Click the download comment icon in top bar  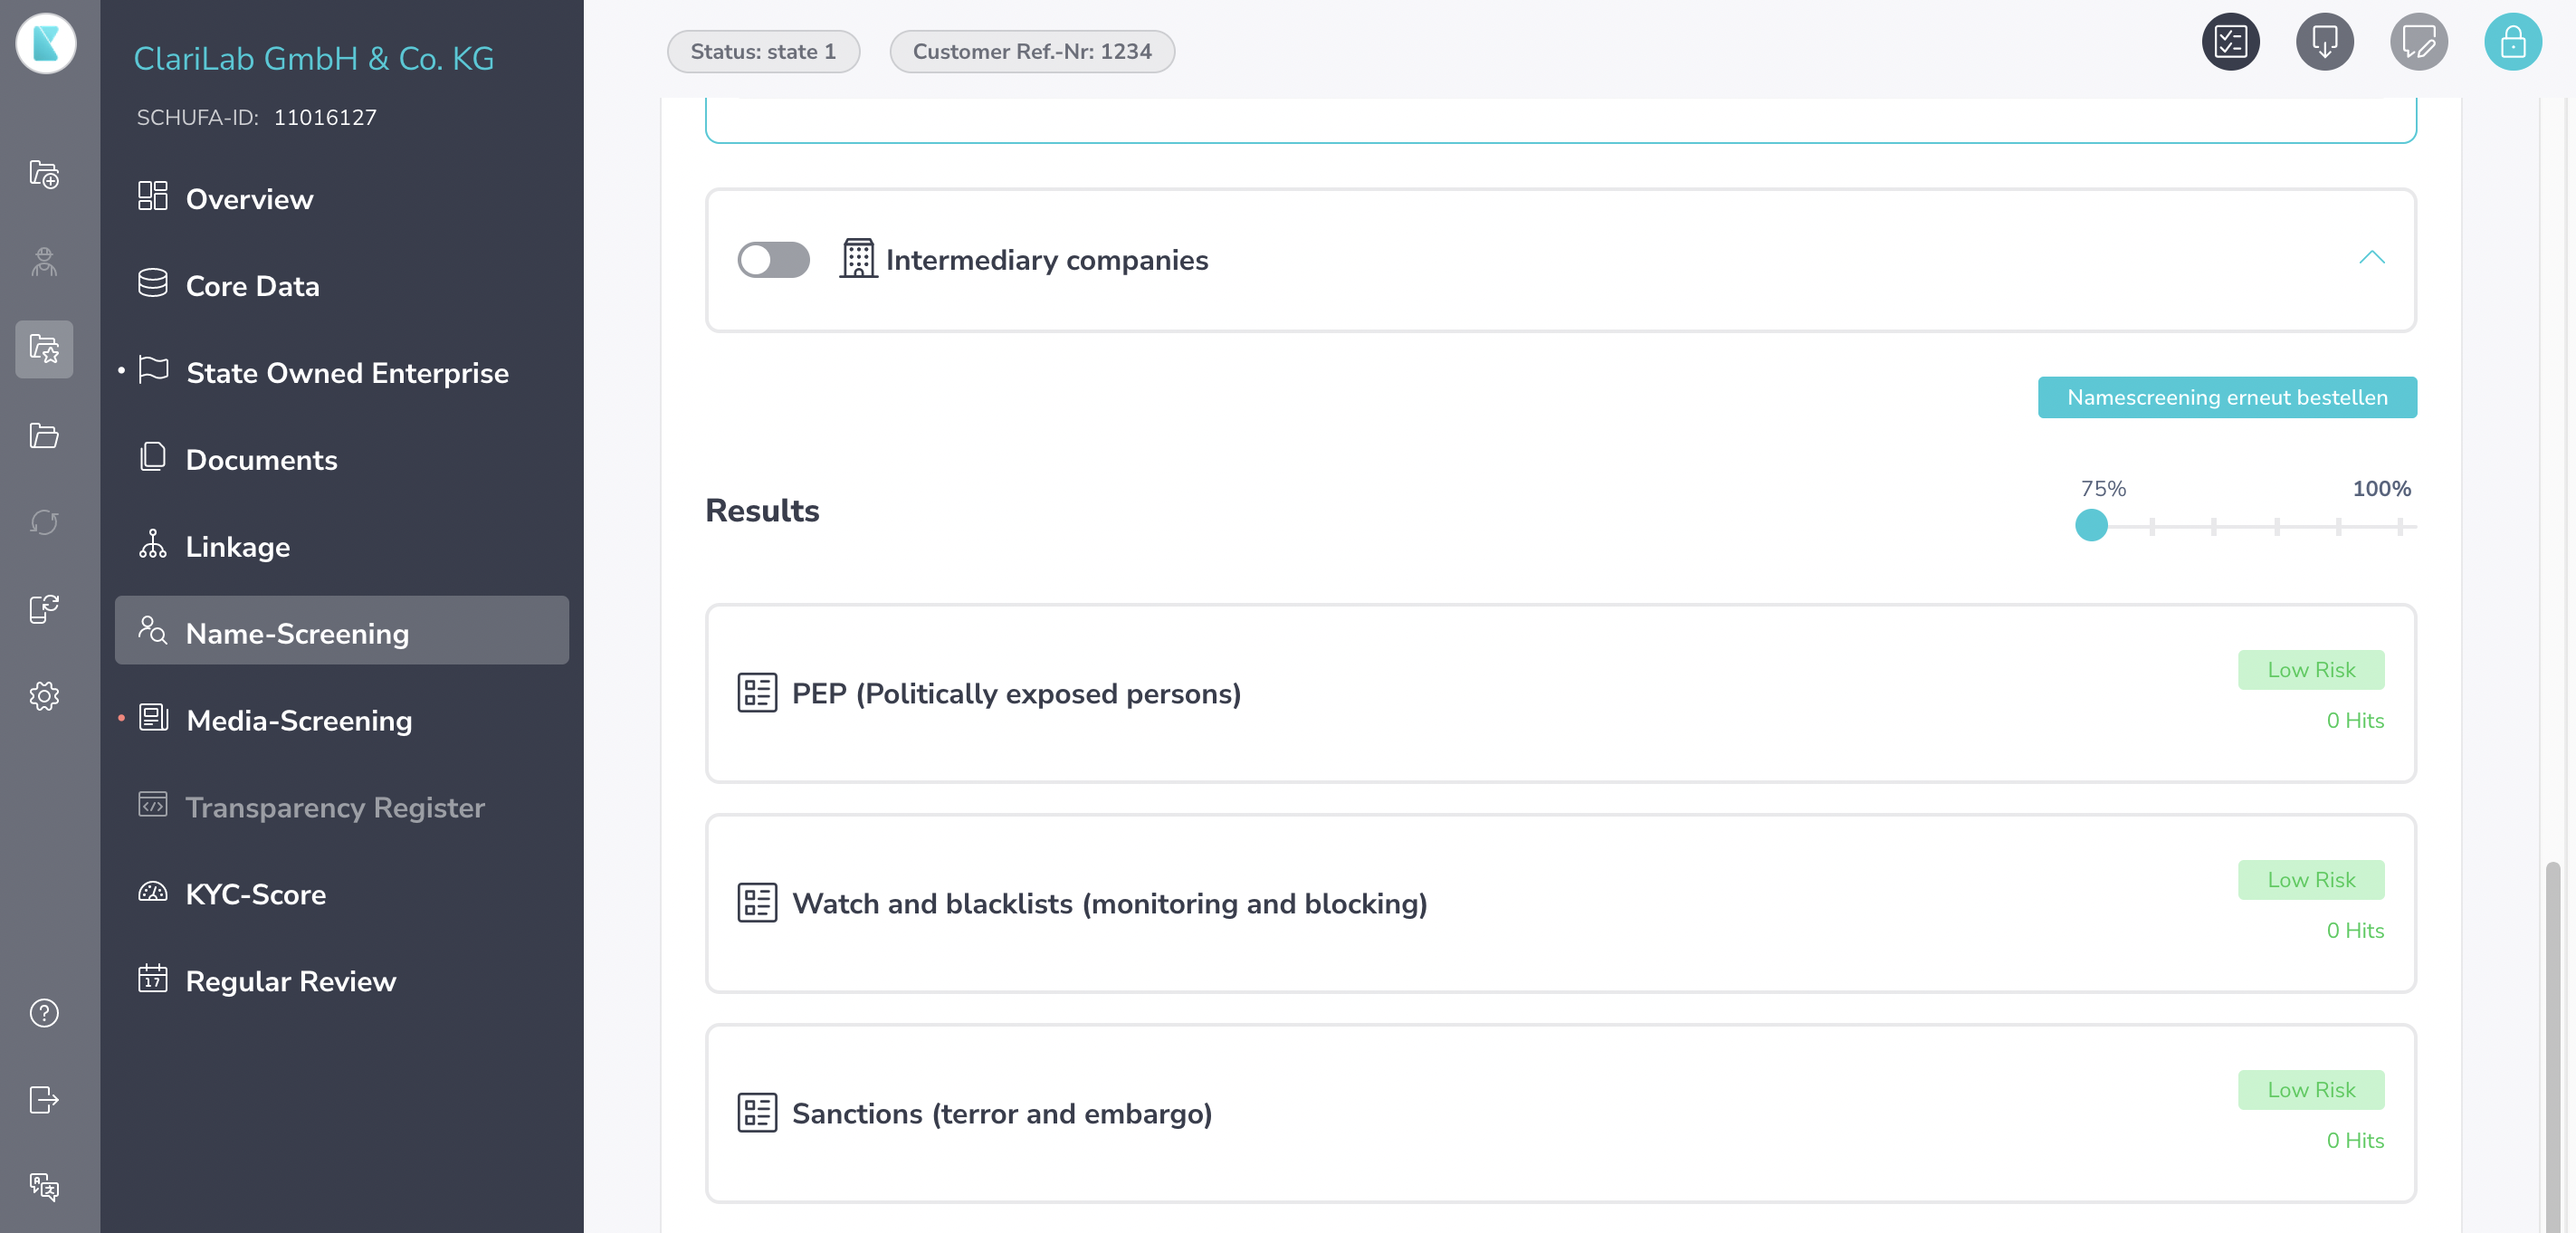click(2324, 42)
